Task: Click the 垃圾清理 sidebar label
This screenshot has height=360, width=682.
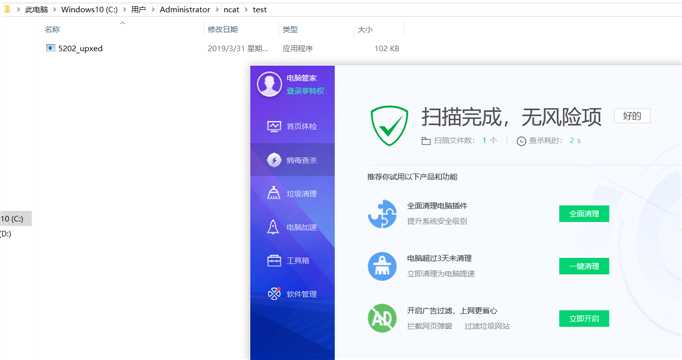Action: coord(301,193)
